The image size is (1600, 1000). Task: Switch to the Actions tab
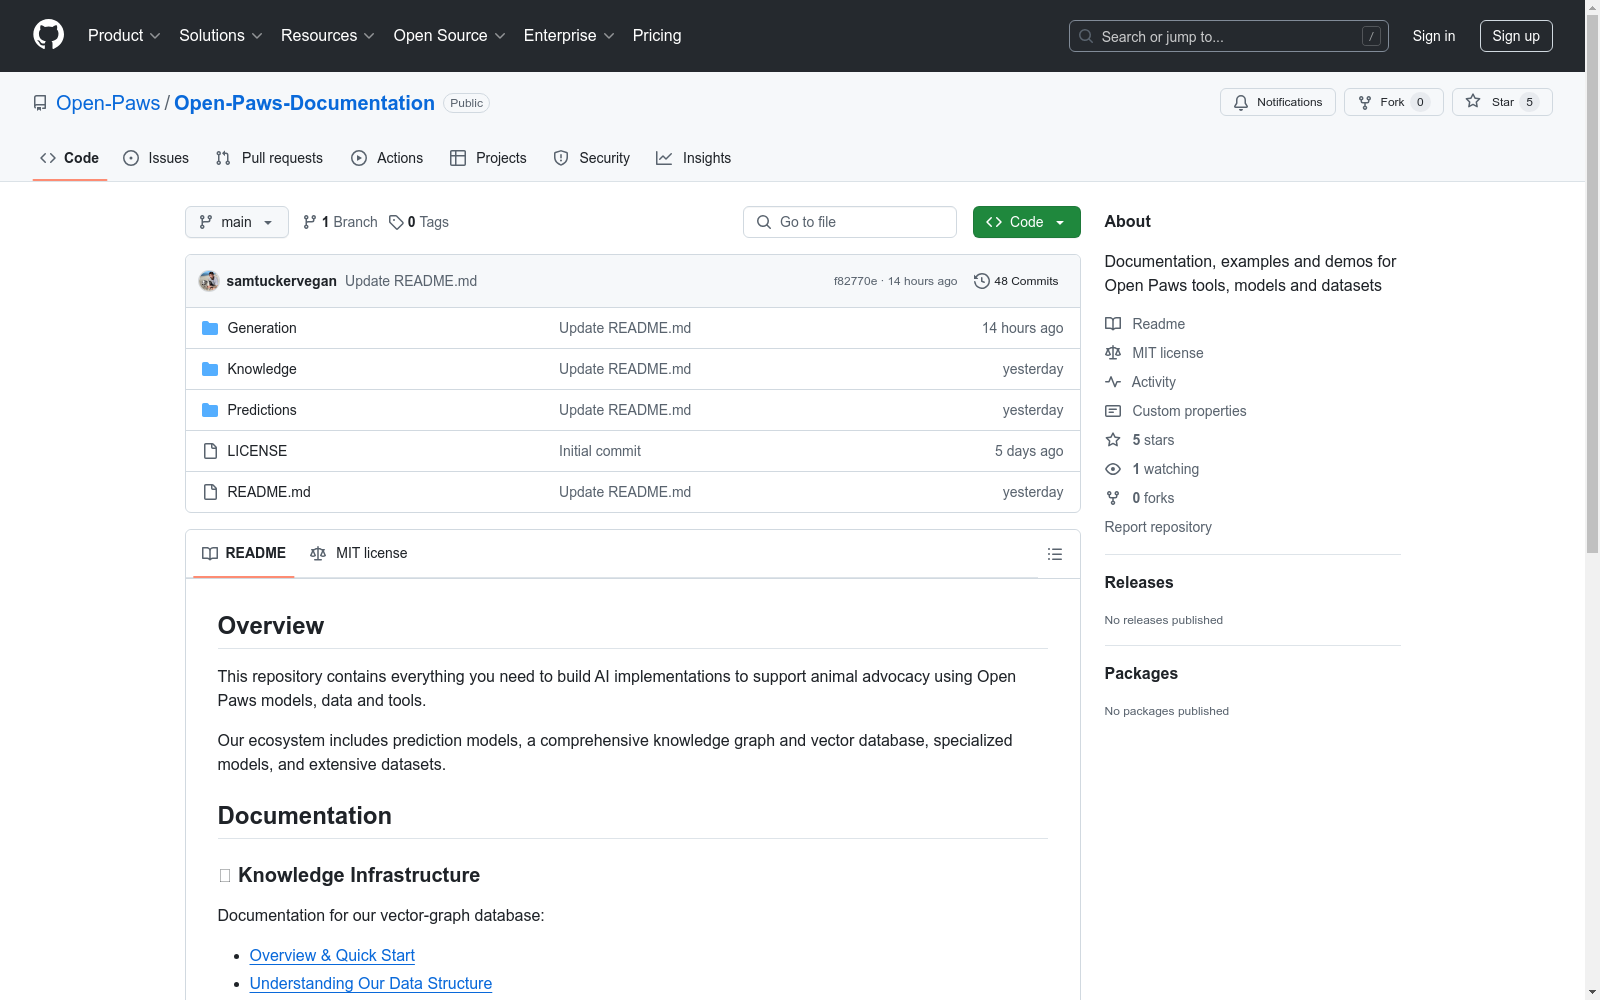[387, 158]
